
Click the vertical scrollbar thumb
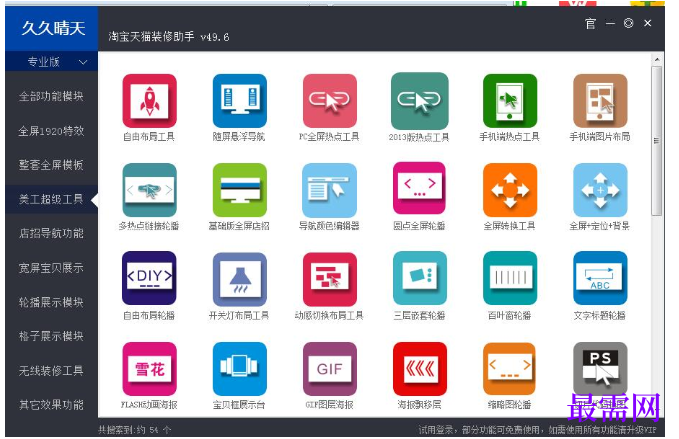(x=657, y=141)
